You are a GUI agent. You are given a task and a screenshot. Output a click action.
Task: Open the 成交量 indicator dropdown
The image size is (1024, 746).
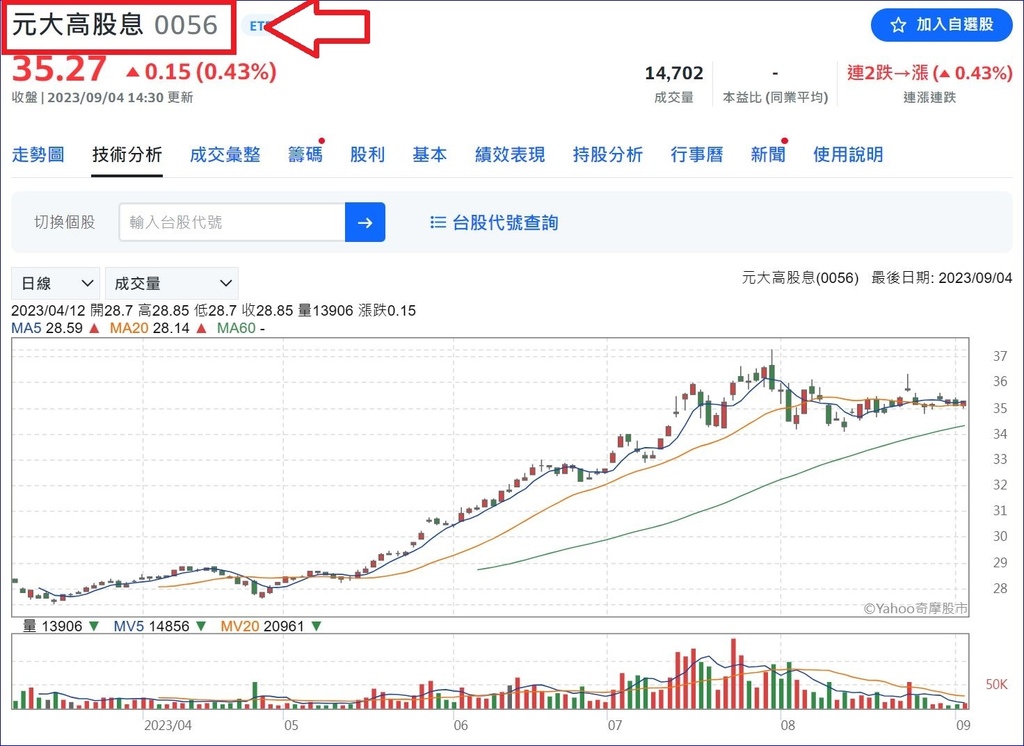click(172, 284)
